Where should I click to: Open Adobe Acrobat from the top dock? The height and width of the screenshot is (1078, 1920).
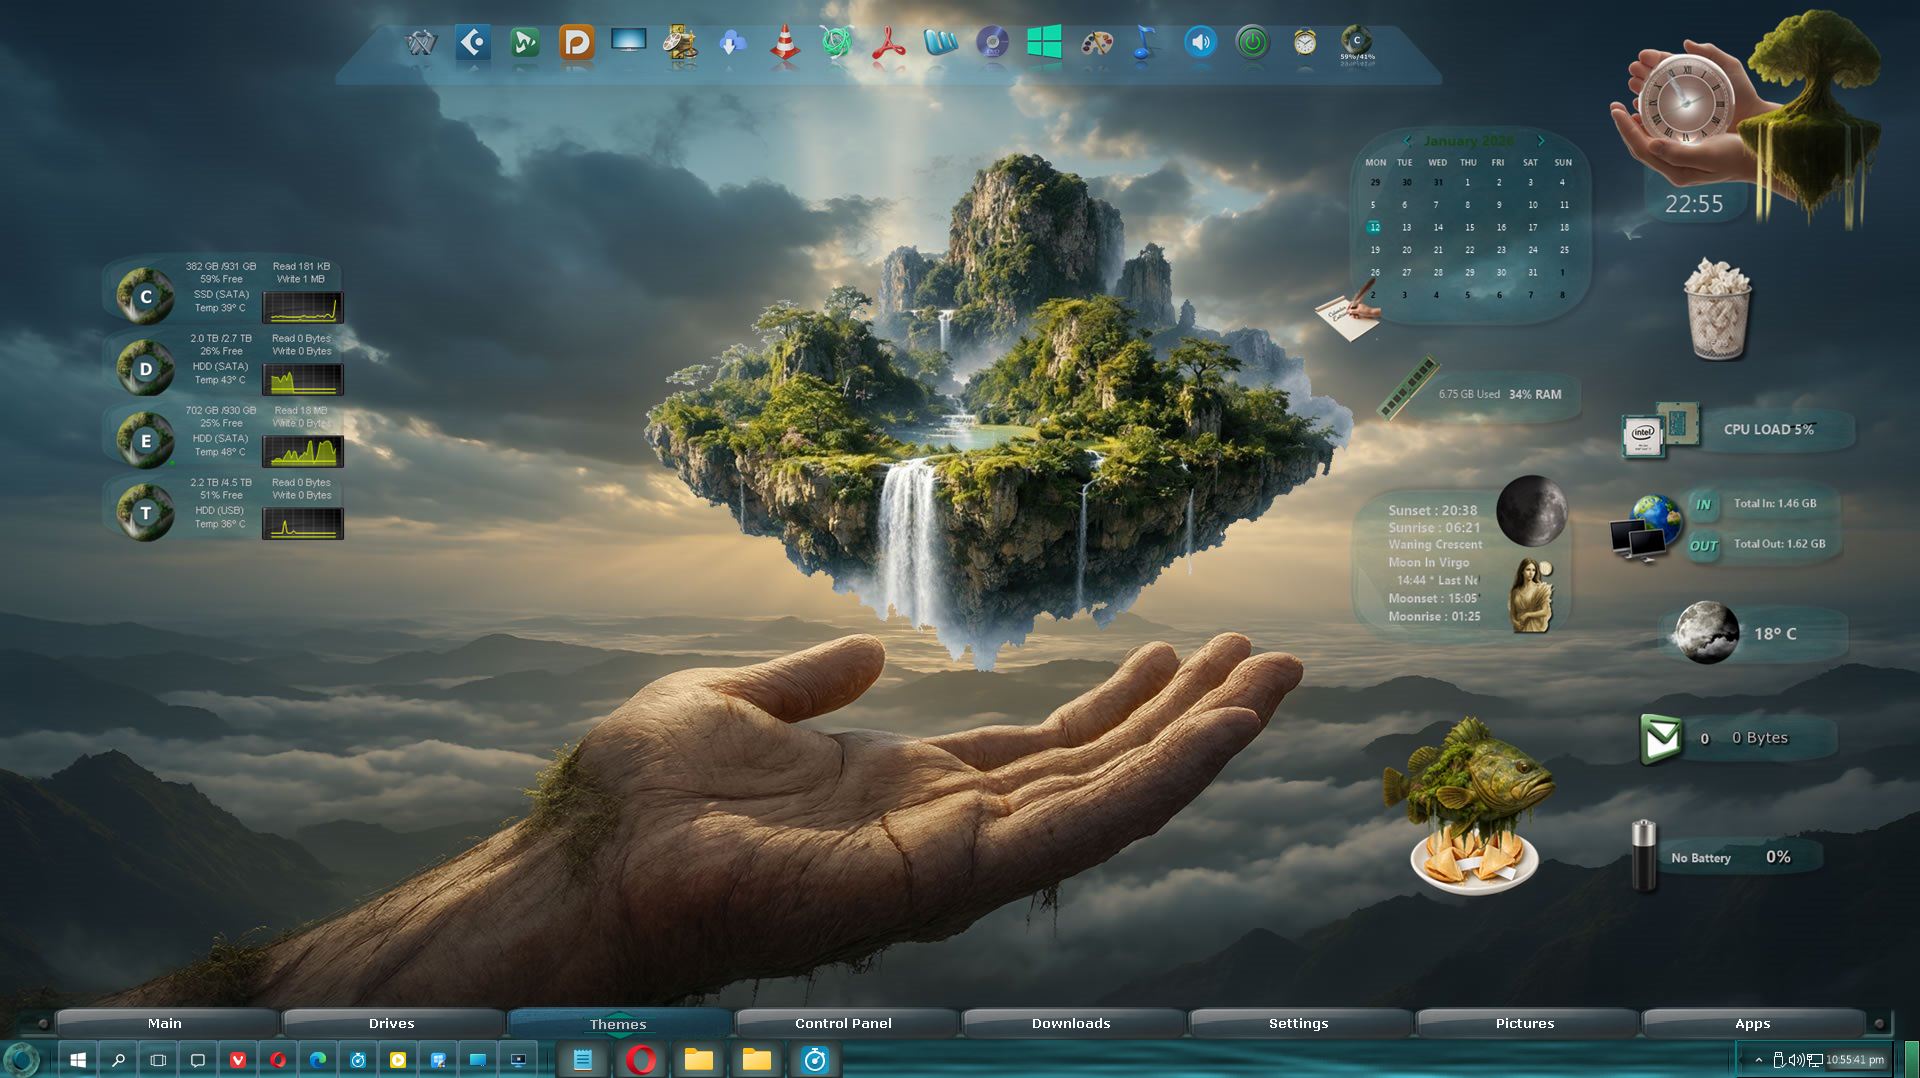click(888, 44)
